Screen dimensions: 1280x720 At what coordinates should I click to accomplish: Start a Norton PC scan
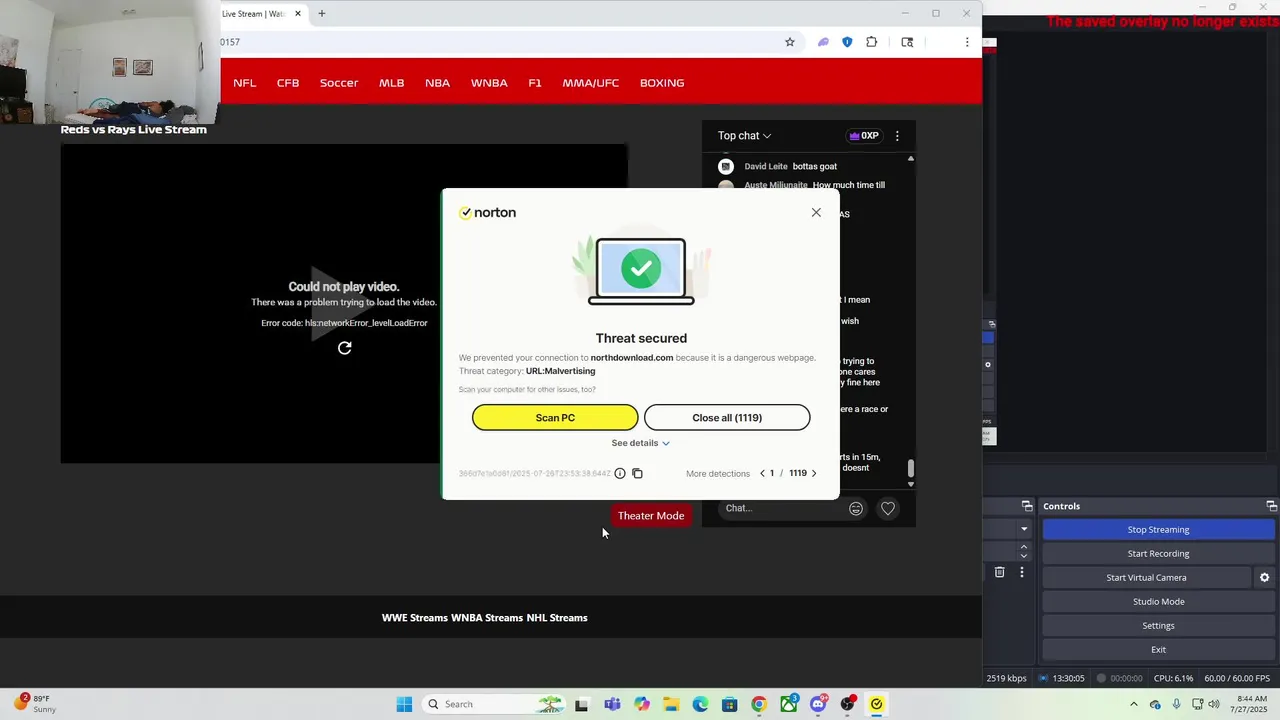click(555, 418)
